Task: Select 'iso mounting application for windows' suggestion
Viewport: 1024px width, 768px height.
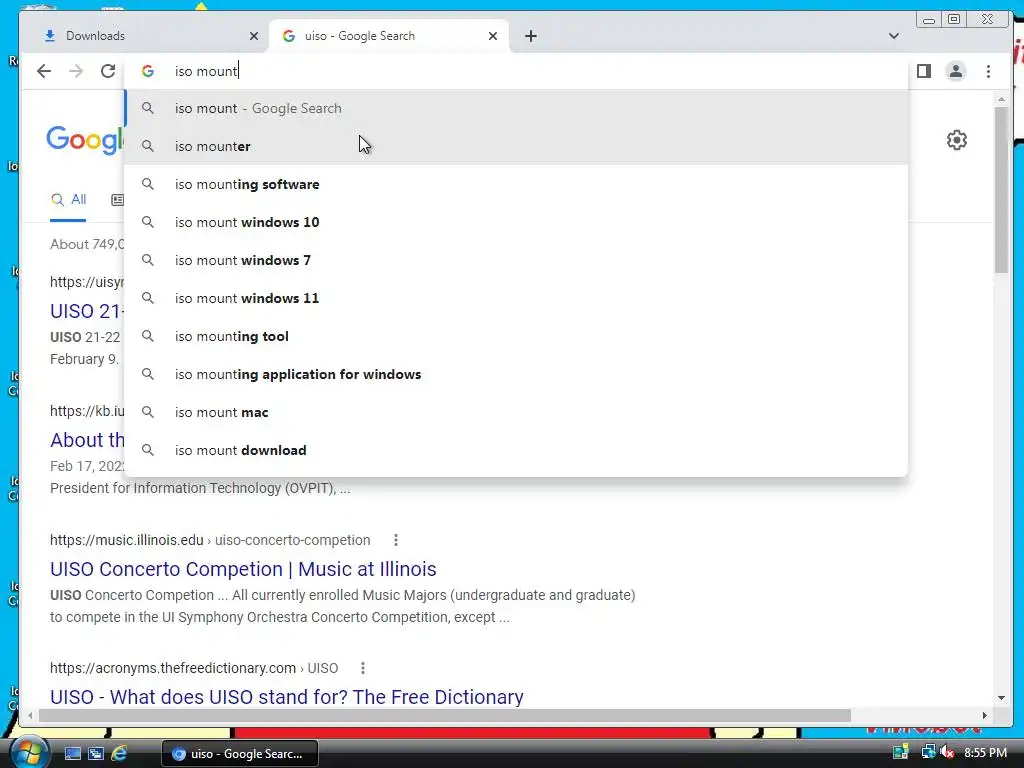Action: [x=516, y=374]
